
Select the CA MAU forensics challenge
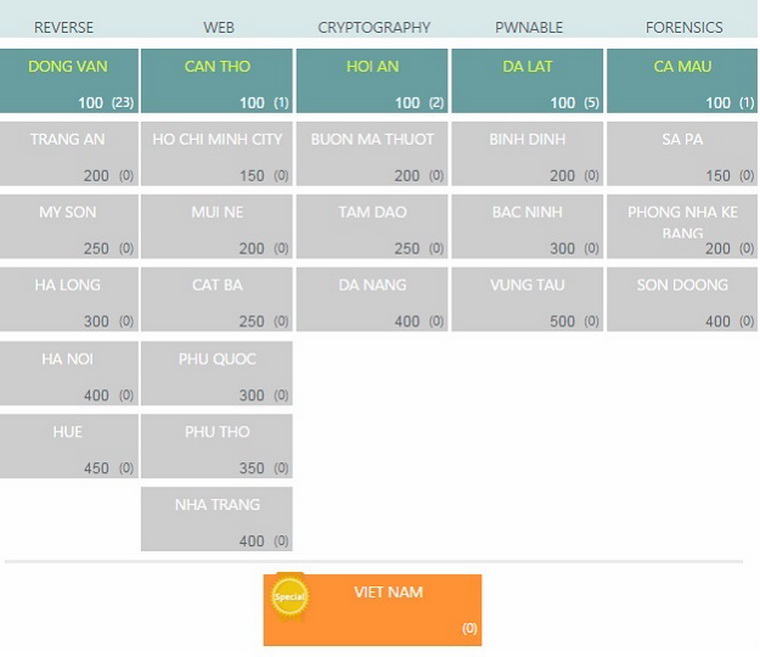682,81
